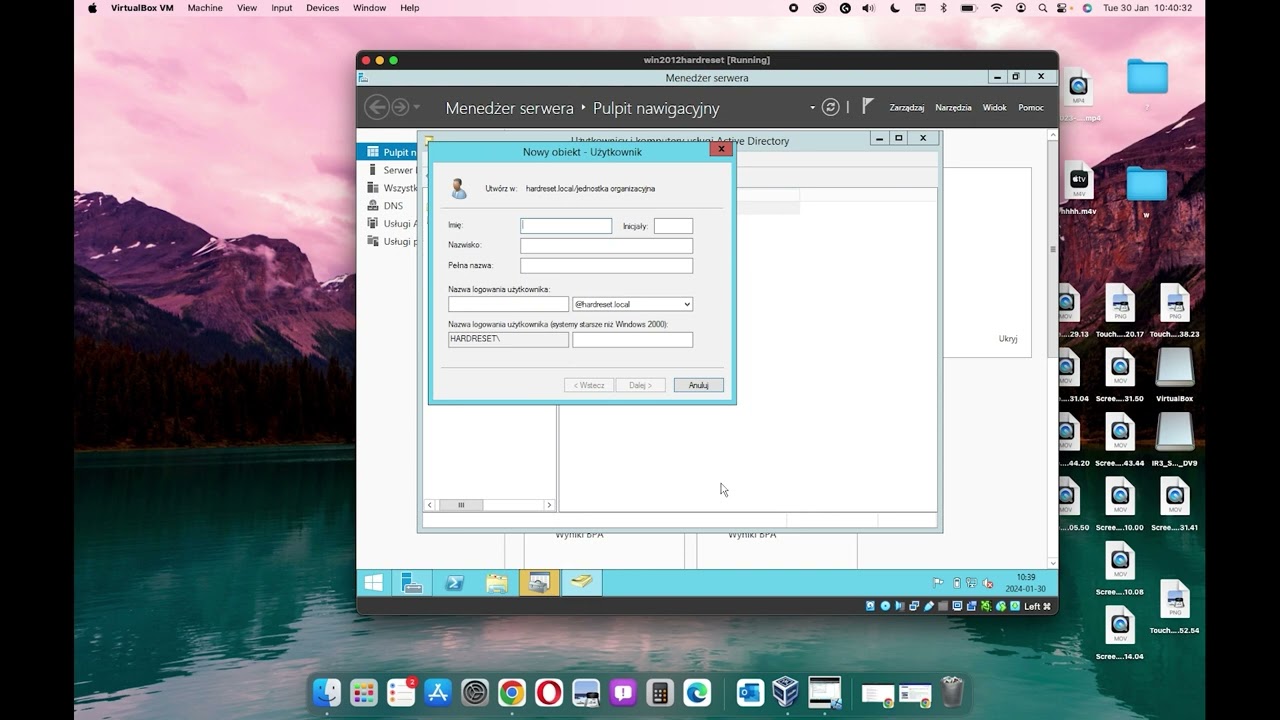Click the Ukryj link in Server Manager
The height and width of the screenshot is (720, 1280).
click(x=1008, y=339)
